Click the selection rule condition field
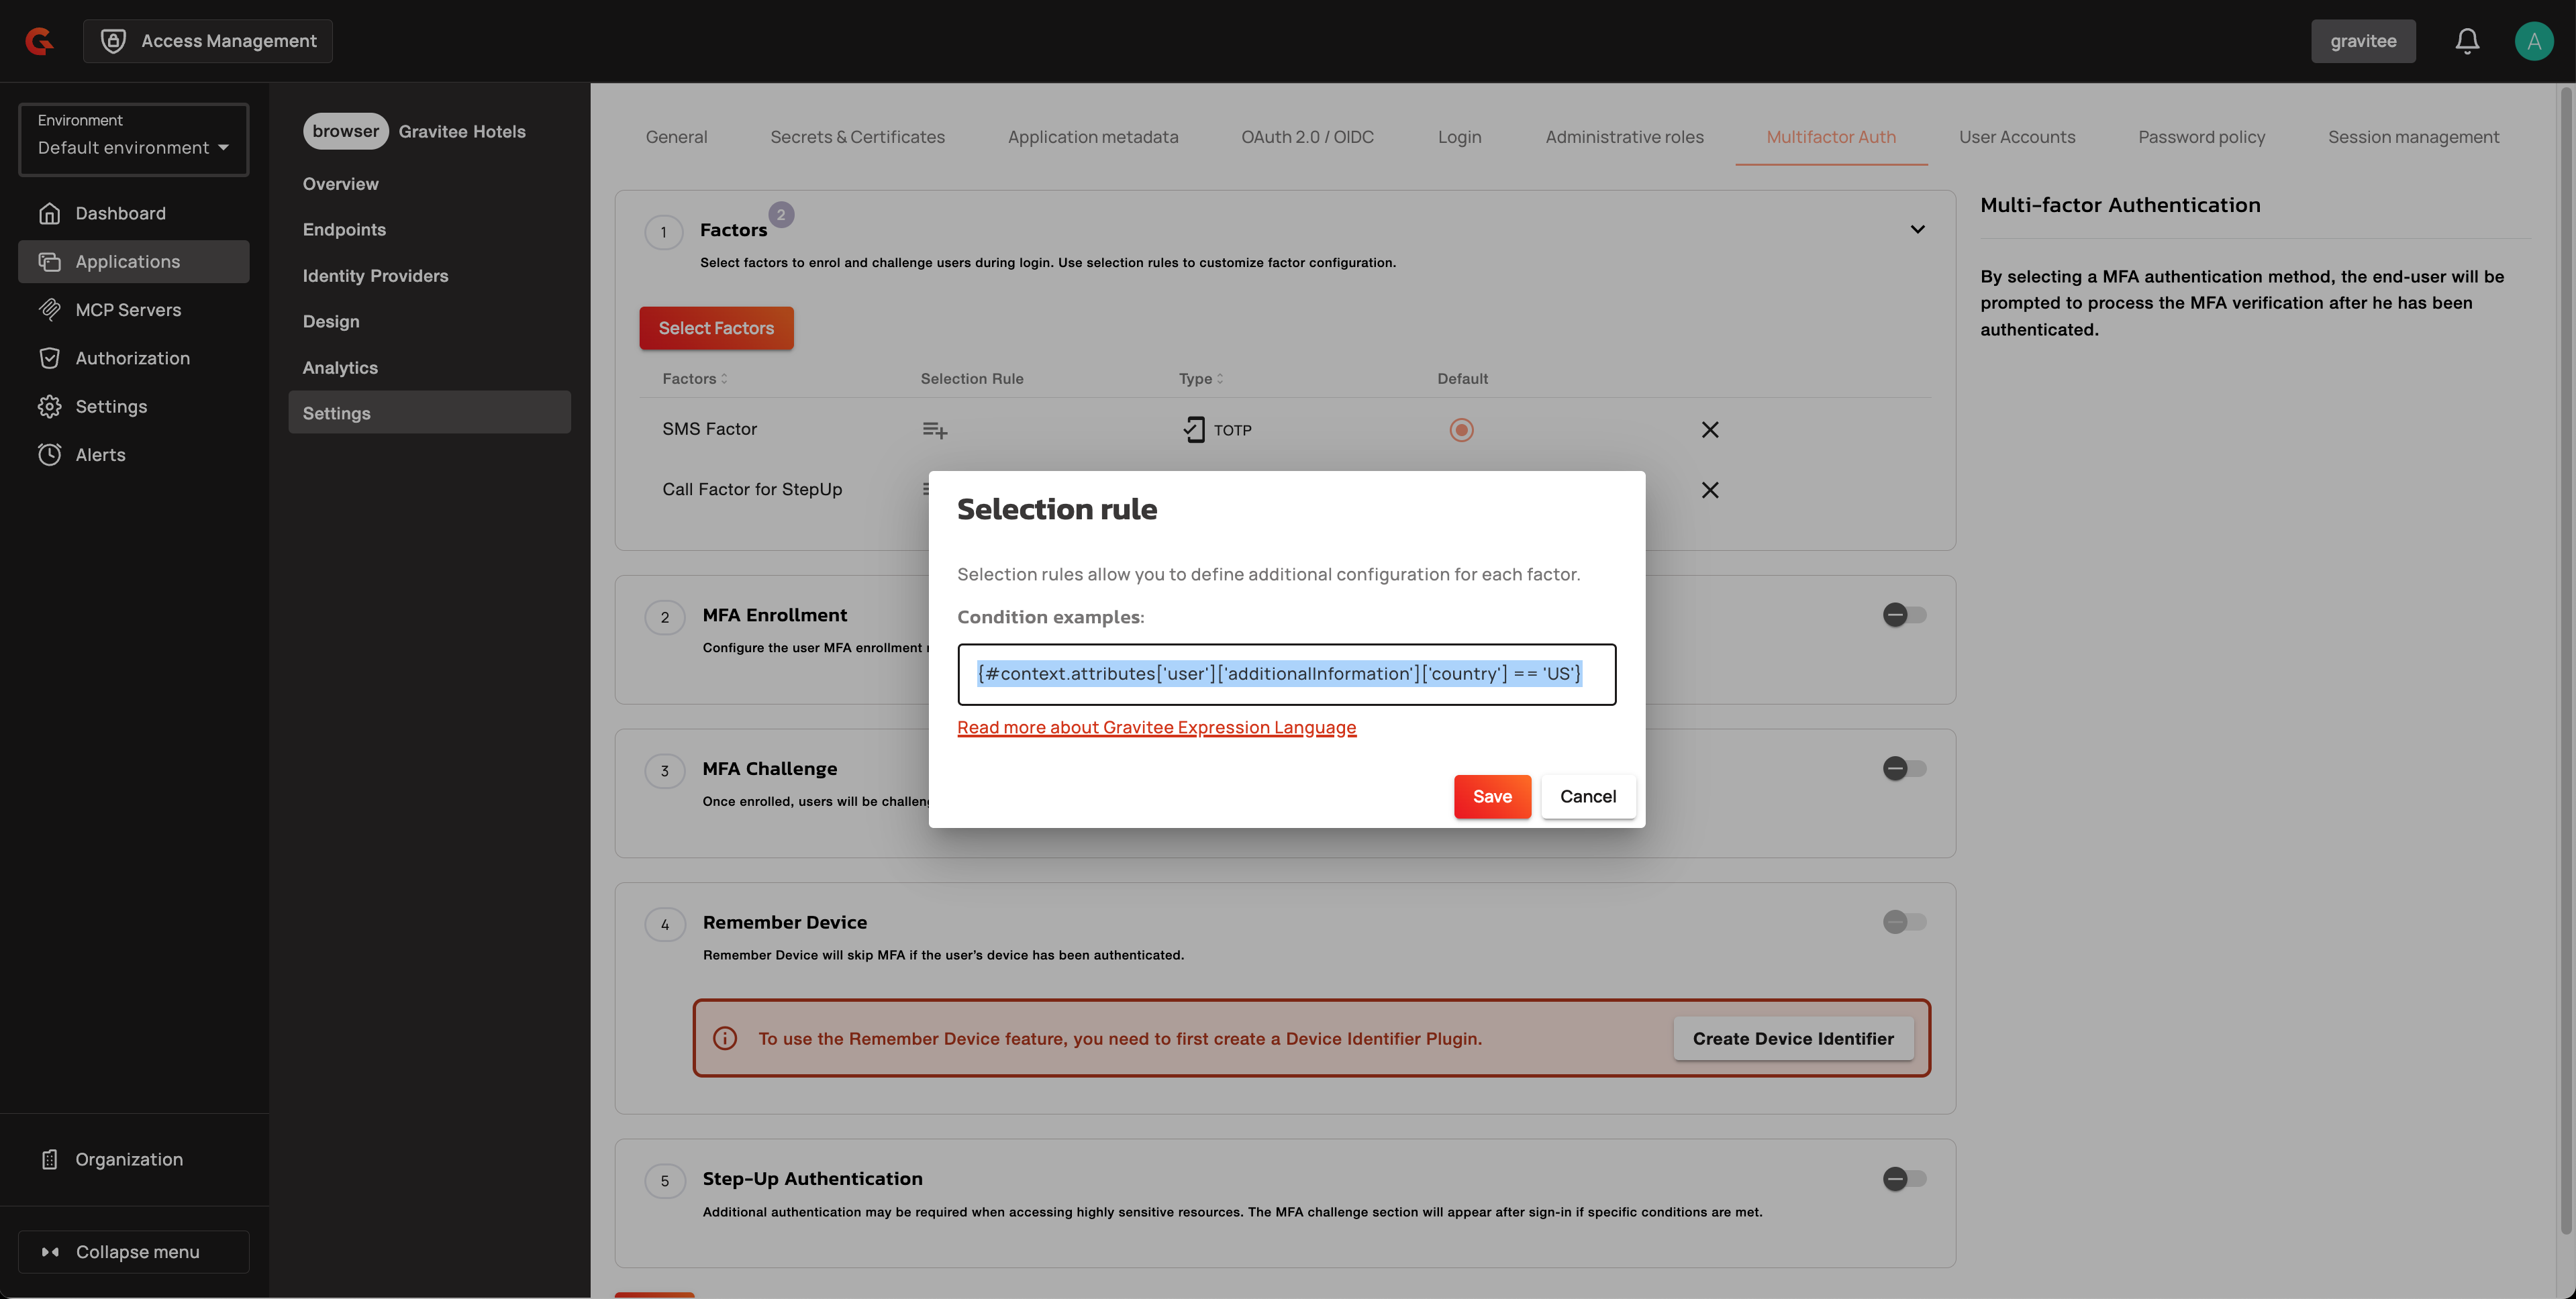 click(1286, 675)
